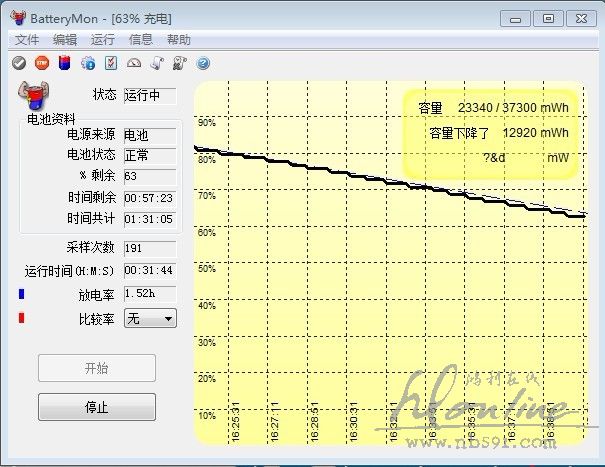This screenshot has height=467, width=605.
Task: Click the 电池状态 field showing 正常
Action: point(150,156)
